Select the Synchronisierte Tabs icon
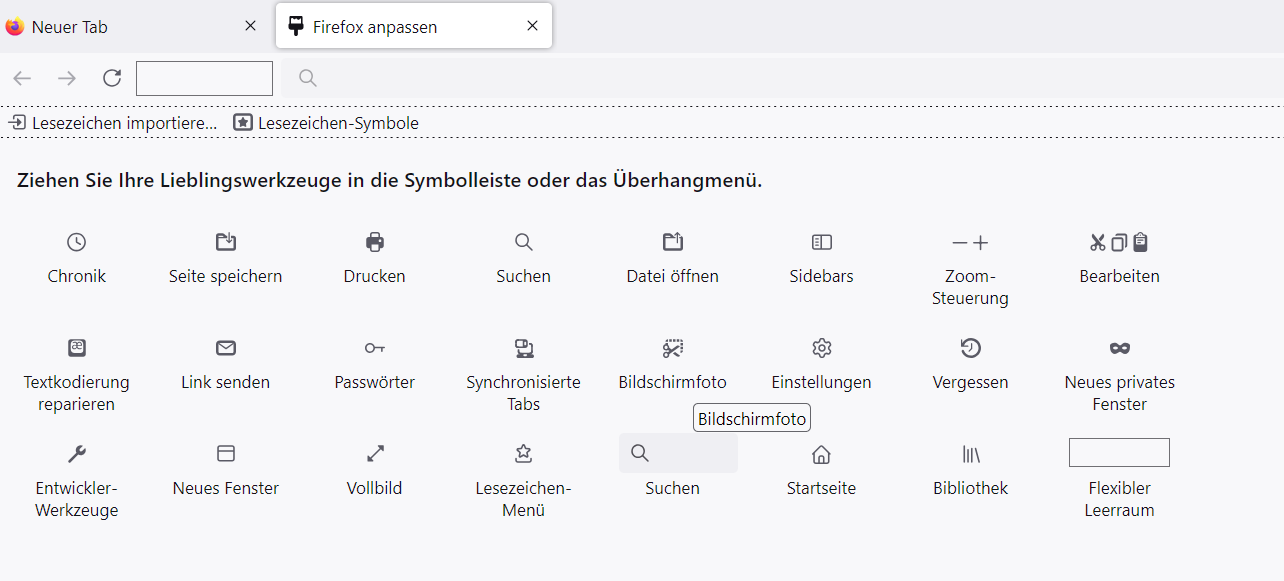 coord(524,348)
